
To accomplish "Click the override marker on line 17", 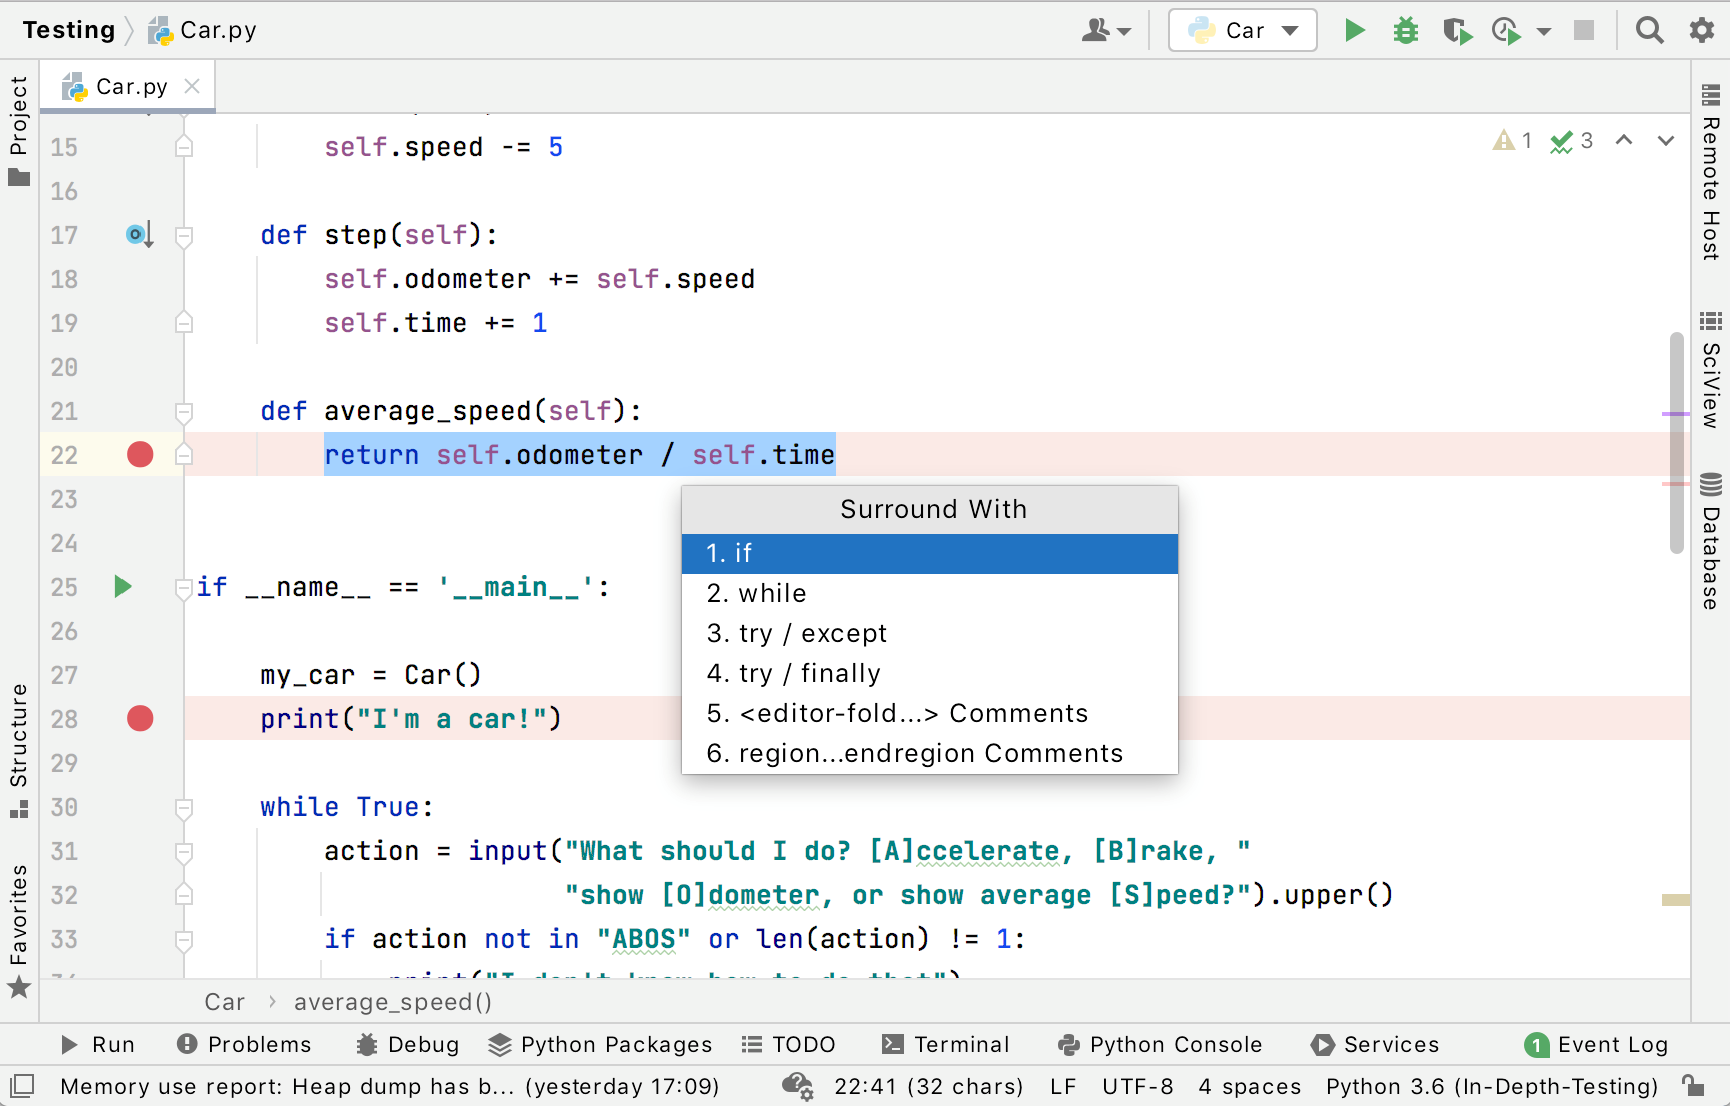I will coord(138,235).
